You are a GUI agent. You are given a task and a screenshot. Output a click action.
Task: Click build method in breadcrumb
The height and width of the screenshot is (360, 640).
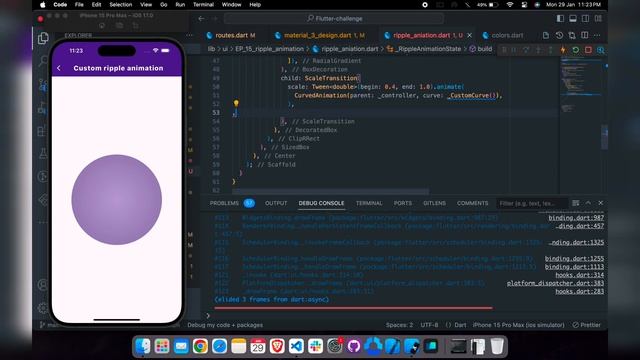point(484,49)
